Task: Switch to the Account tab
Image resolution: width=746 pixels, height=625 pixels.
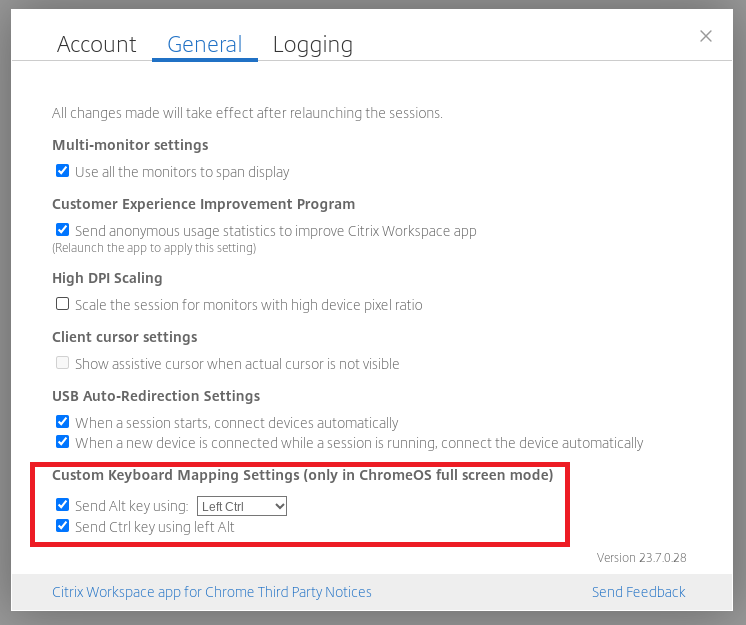Action: click(97, 45)
